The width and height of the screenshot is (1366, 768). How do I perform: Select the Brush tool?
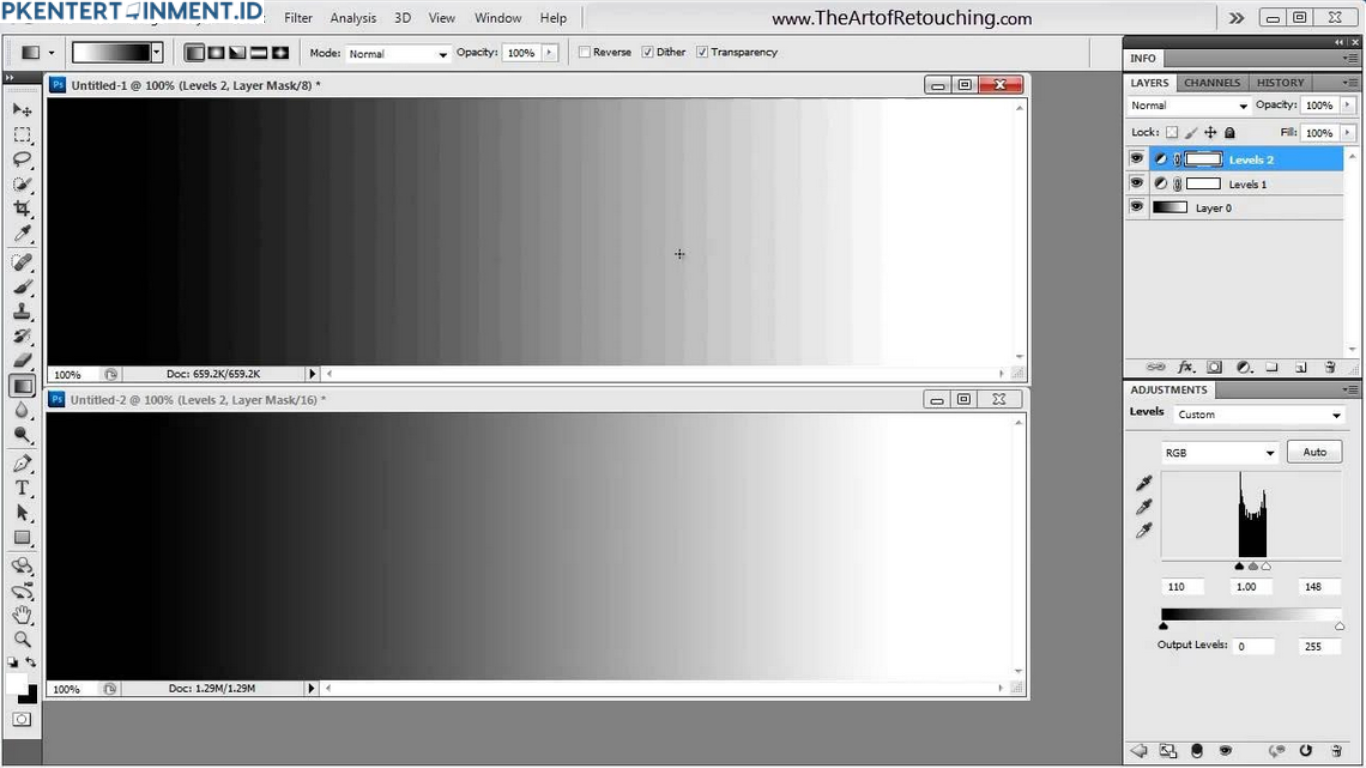tap(22, 287)
